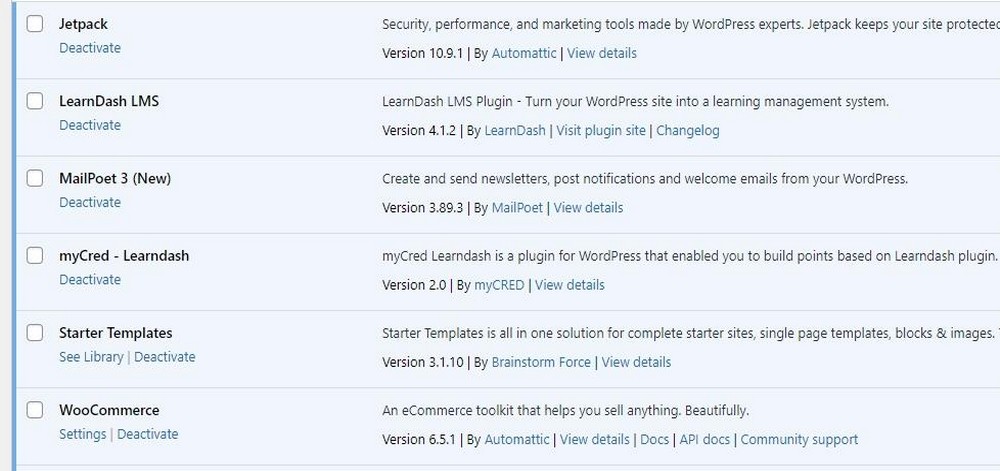The width and height of the screenshot is (1000, 471).
Task: Open LearnDash Visit plugin site link
Action: pyautogui.click(x=601, y=130)
